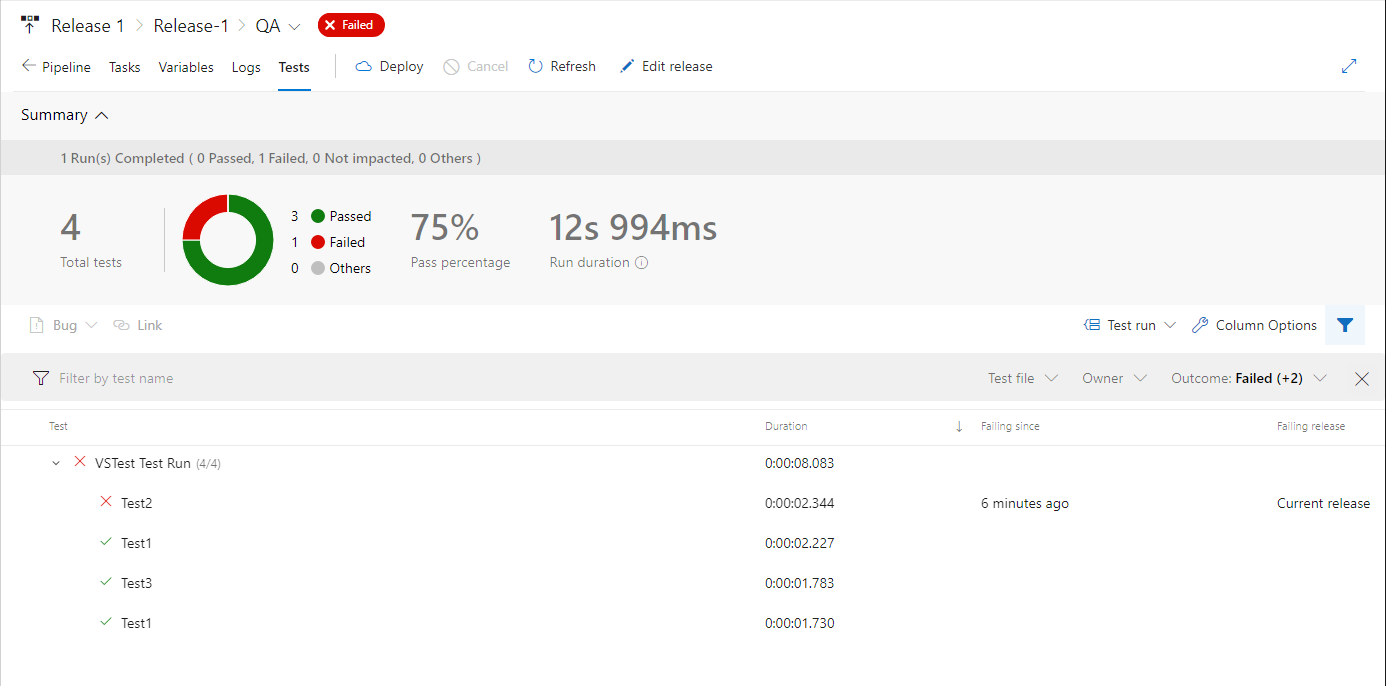Image resolution: width=1386 pixels, height=686 pixels.
Task: Click the pipeline breadcrumb icon
Action: (28, 24)
